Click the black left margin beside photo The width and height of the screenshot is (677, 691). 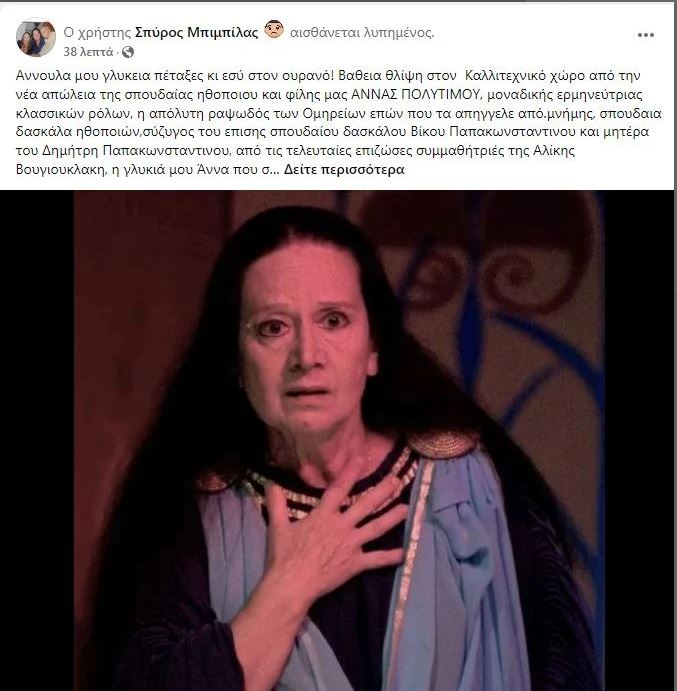coord(37,441)
